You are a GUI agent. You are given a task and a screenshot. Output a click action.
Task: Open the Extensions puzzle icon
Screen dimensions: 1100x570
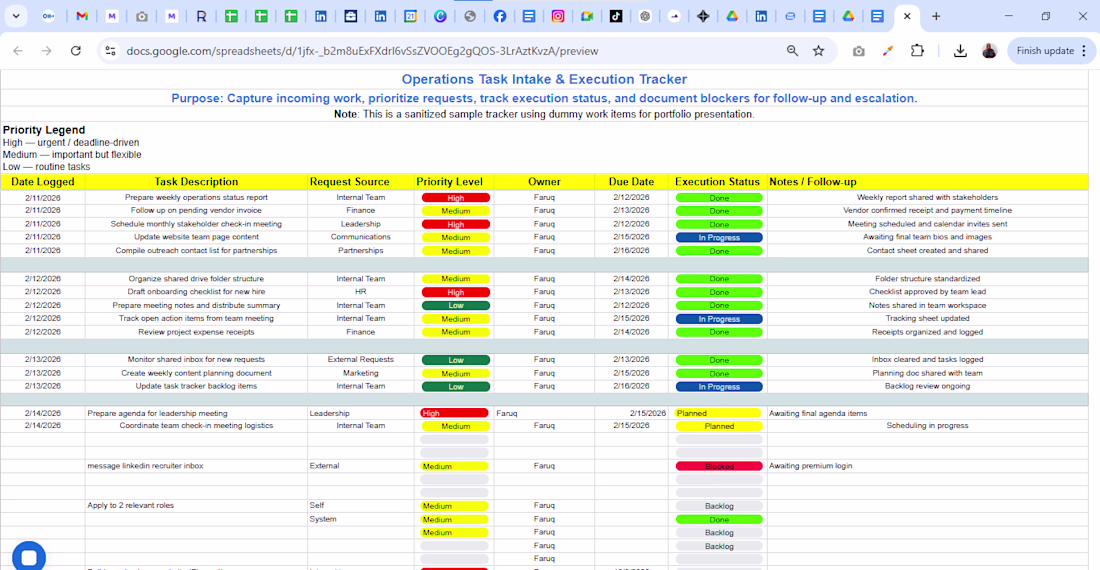[x=917, y=51]
